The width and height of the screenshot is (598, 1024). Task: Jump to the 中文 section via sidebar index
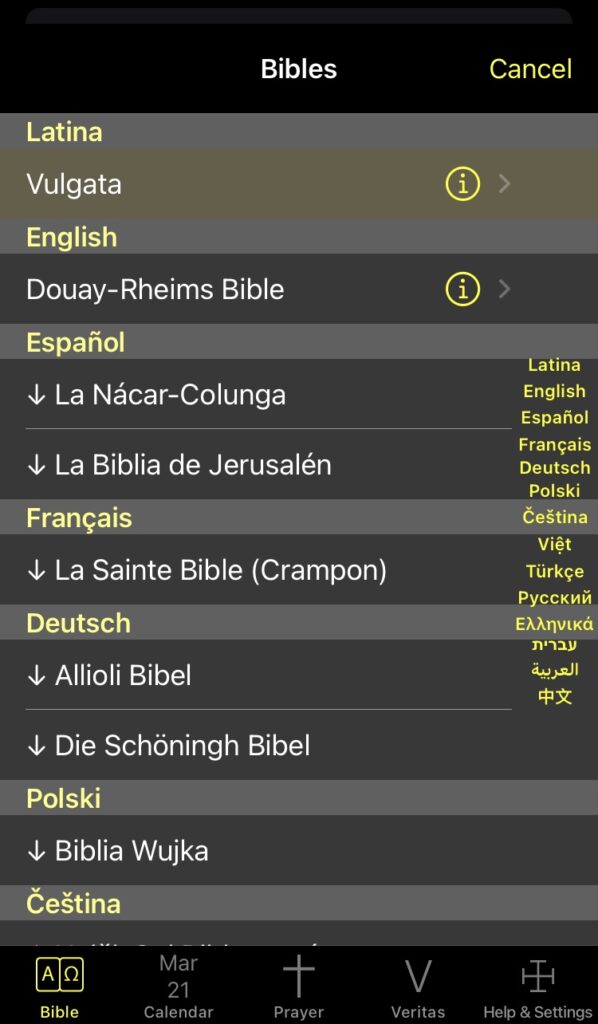(x=555, y=696)
